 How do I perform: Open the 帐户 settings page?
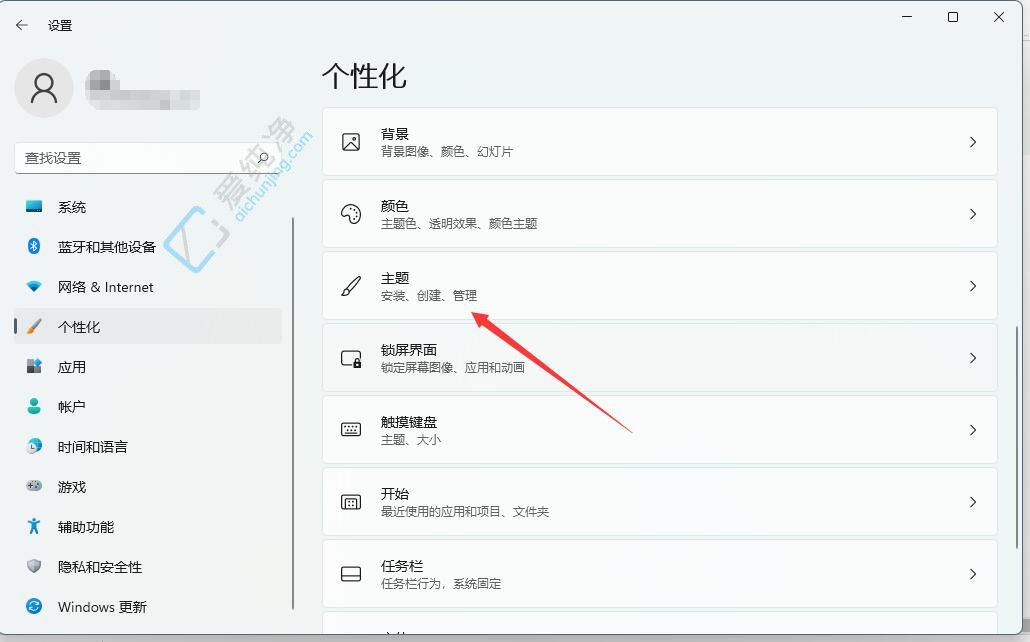coord(71,406)
